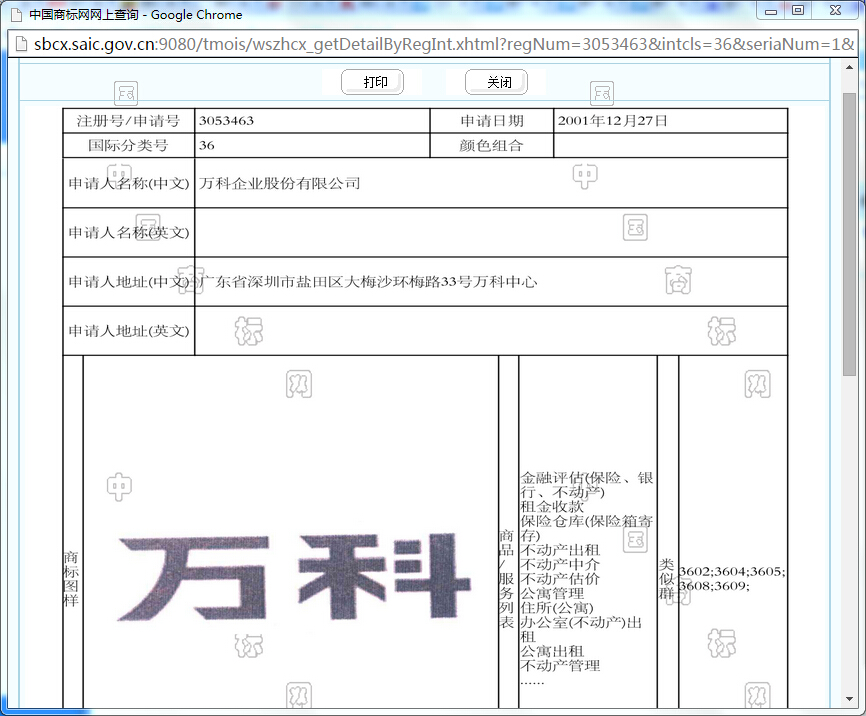Click the vertical scrollbar down arrow
The image size is (866, 716).
click(849, 699)
